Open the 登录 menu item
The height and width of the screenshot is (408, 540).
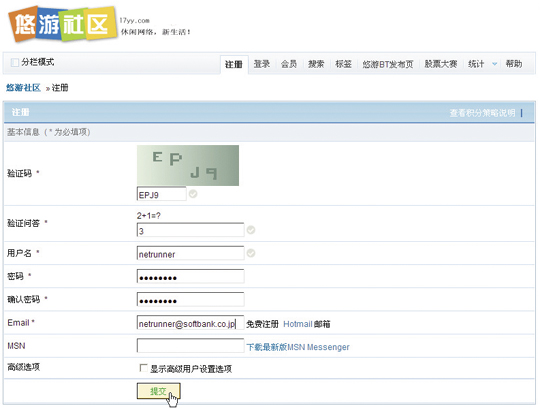[262, 64]
